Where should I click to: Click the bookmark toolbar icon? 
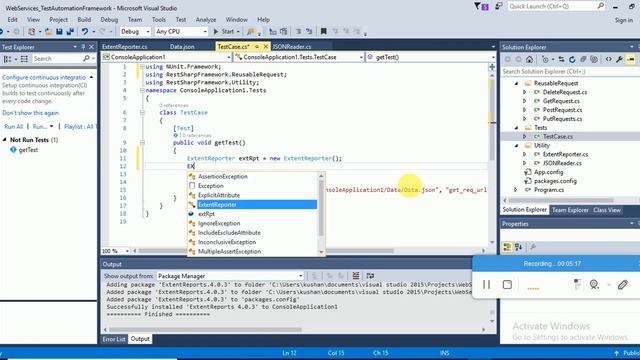pos(323,31)
